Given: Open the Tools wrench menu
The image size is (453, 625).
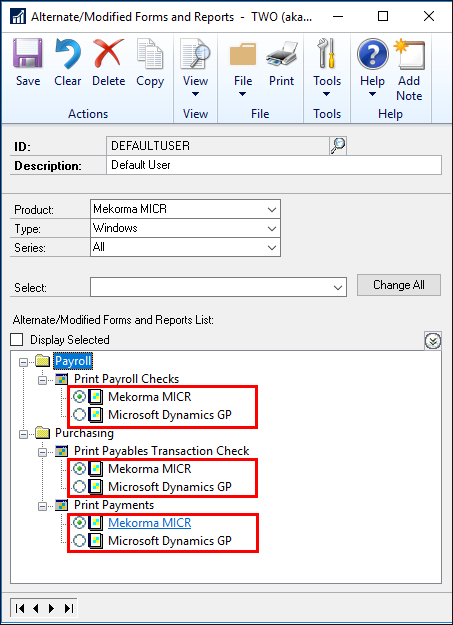Looking at the screenshot, I should pyautogui.click(x=327, y=67).
